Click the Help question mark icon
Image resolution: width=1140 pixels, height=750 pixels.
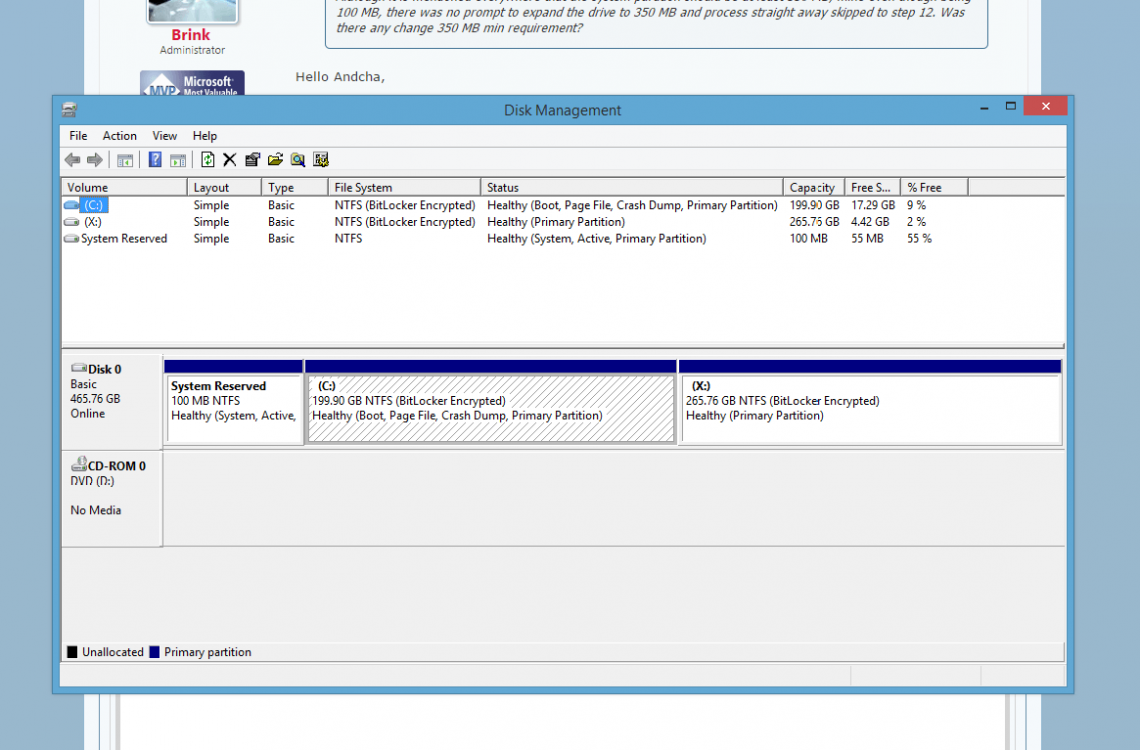155,160
